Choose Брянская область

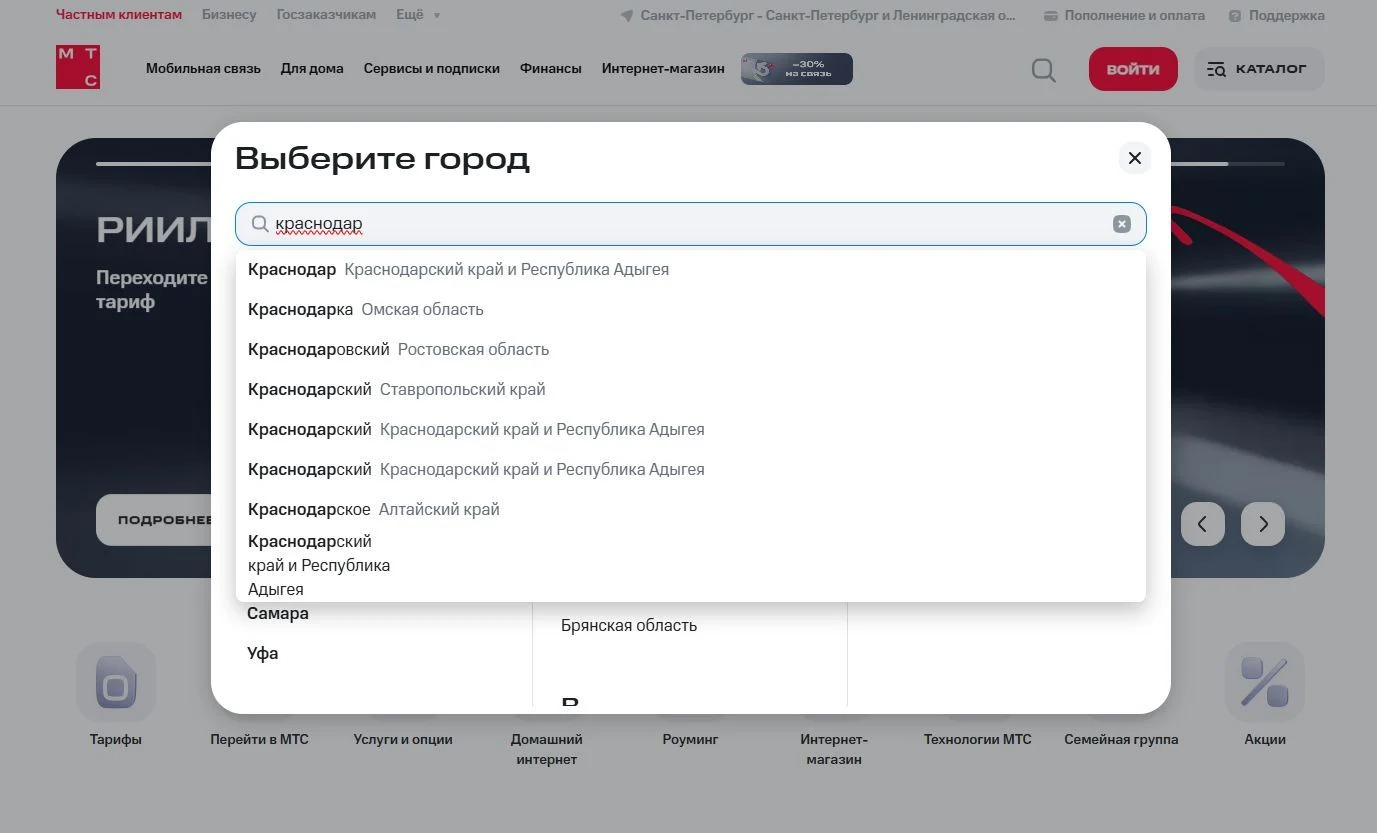[629, 626]
